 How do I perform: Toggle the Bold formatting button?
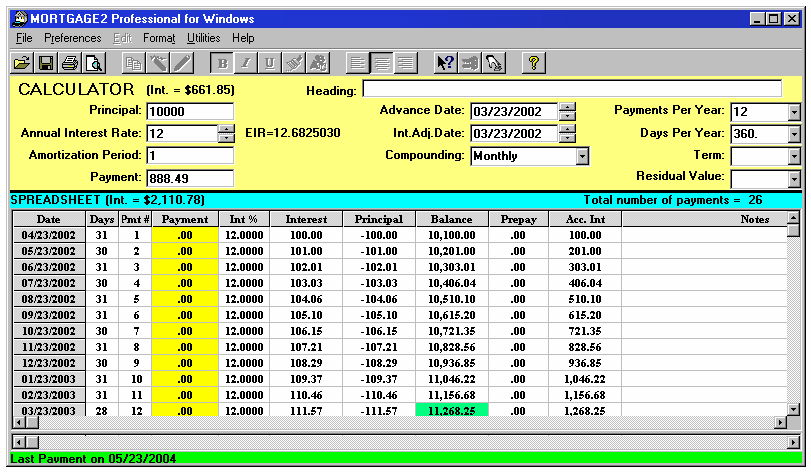pos(223,63)
